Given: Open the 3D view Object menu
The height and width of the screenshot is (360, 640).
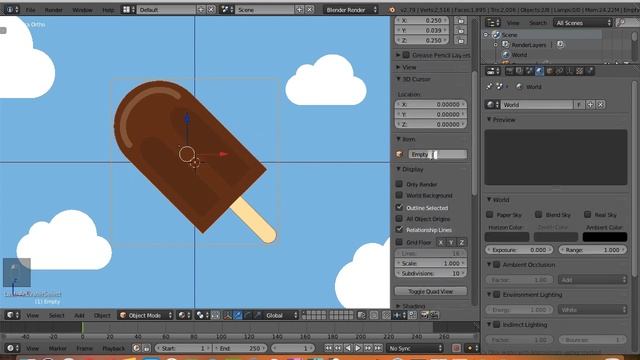Looking at the screenshot, I should 102,315.
